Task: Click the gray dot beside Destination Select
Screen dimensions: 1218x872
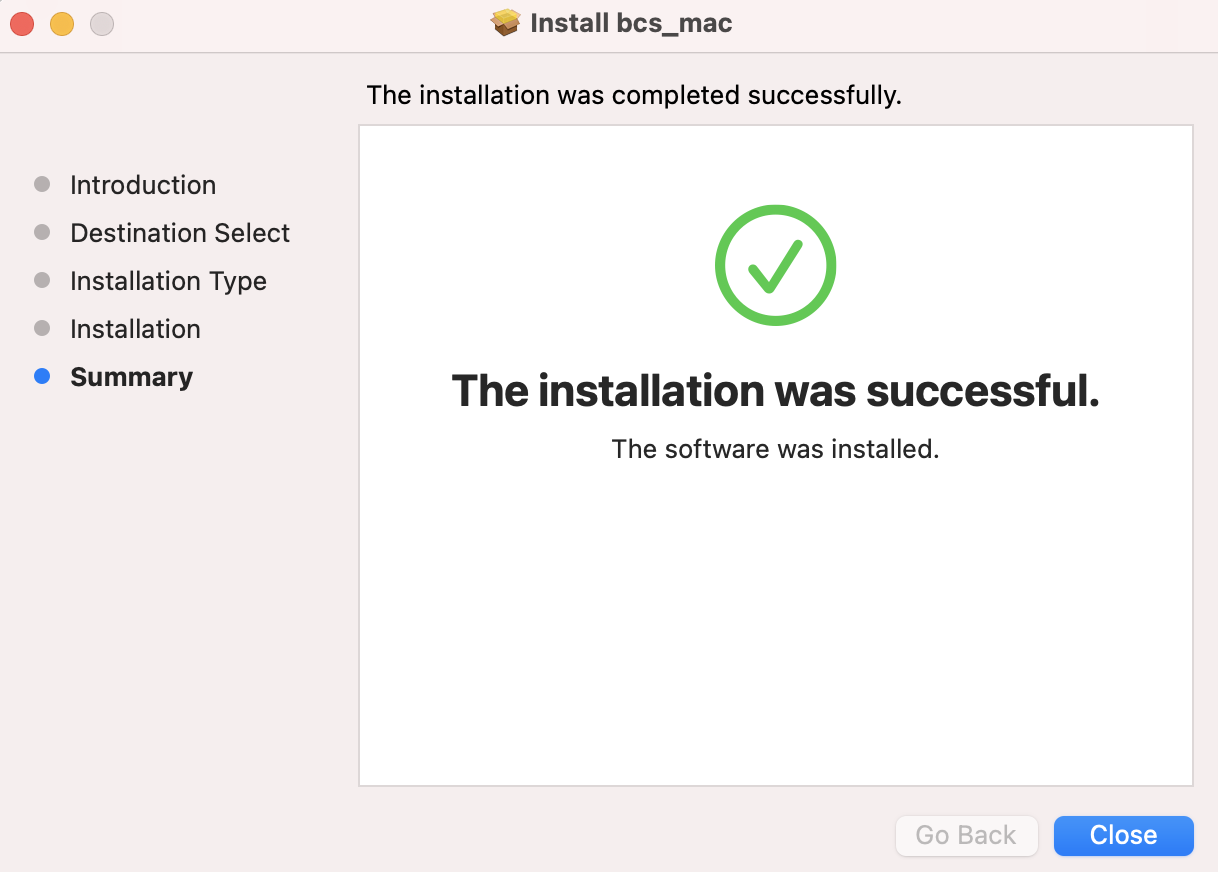Action: tap(42, 232)
